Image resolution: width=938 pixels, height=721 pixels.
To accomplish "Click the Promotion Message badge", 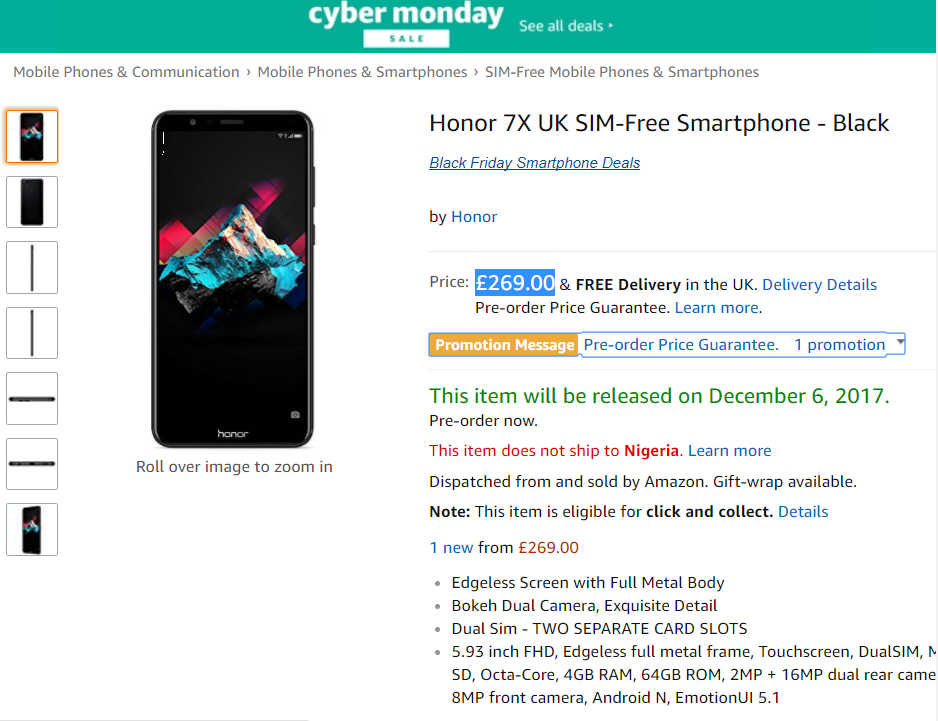I will click(x=503, y=344).
